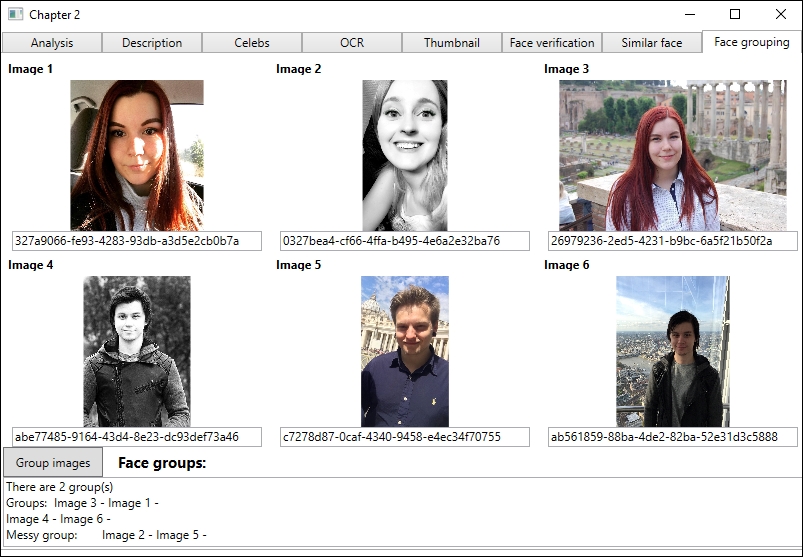
Task: Maximize the Chapter 2 window
Action: [x=735, y=14]
